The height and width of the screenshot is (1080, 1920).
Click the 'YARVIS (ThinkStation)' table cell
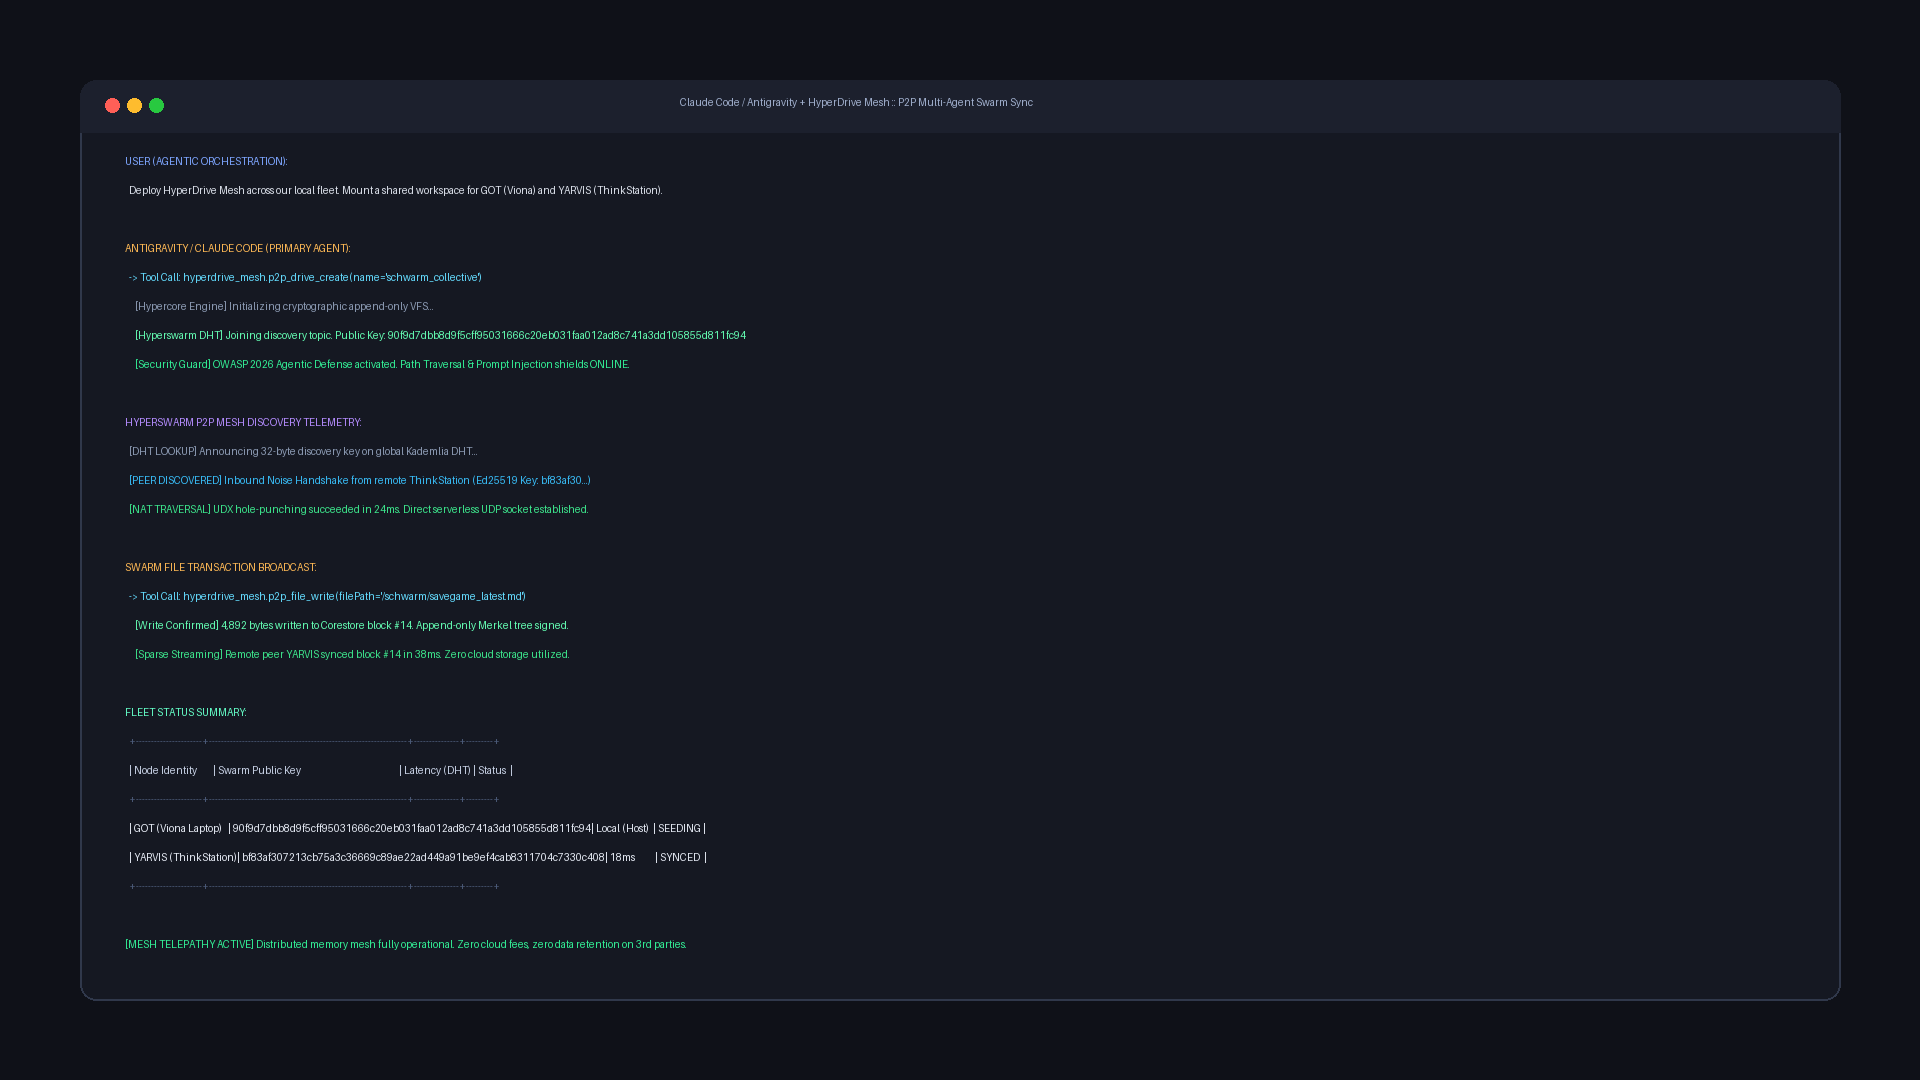(186, 858)
